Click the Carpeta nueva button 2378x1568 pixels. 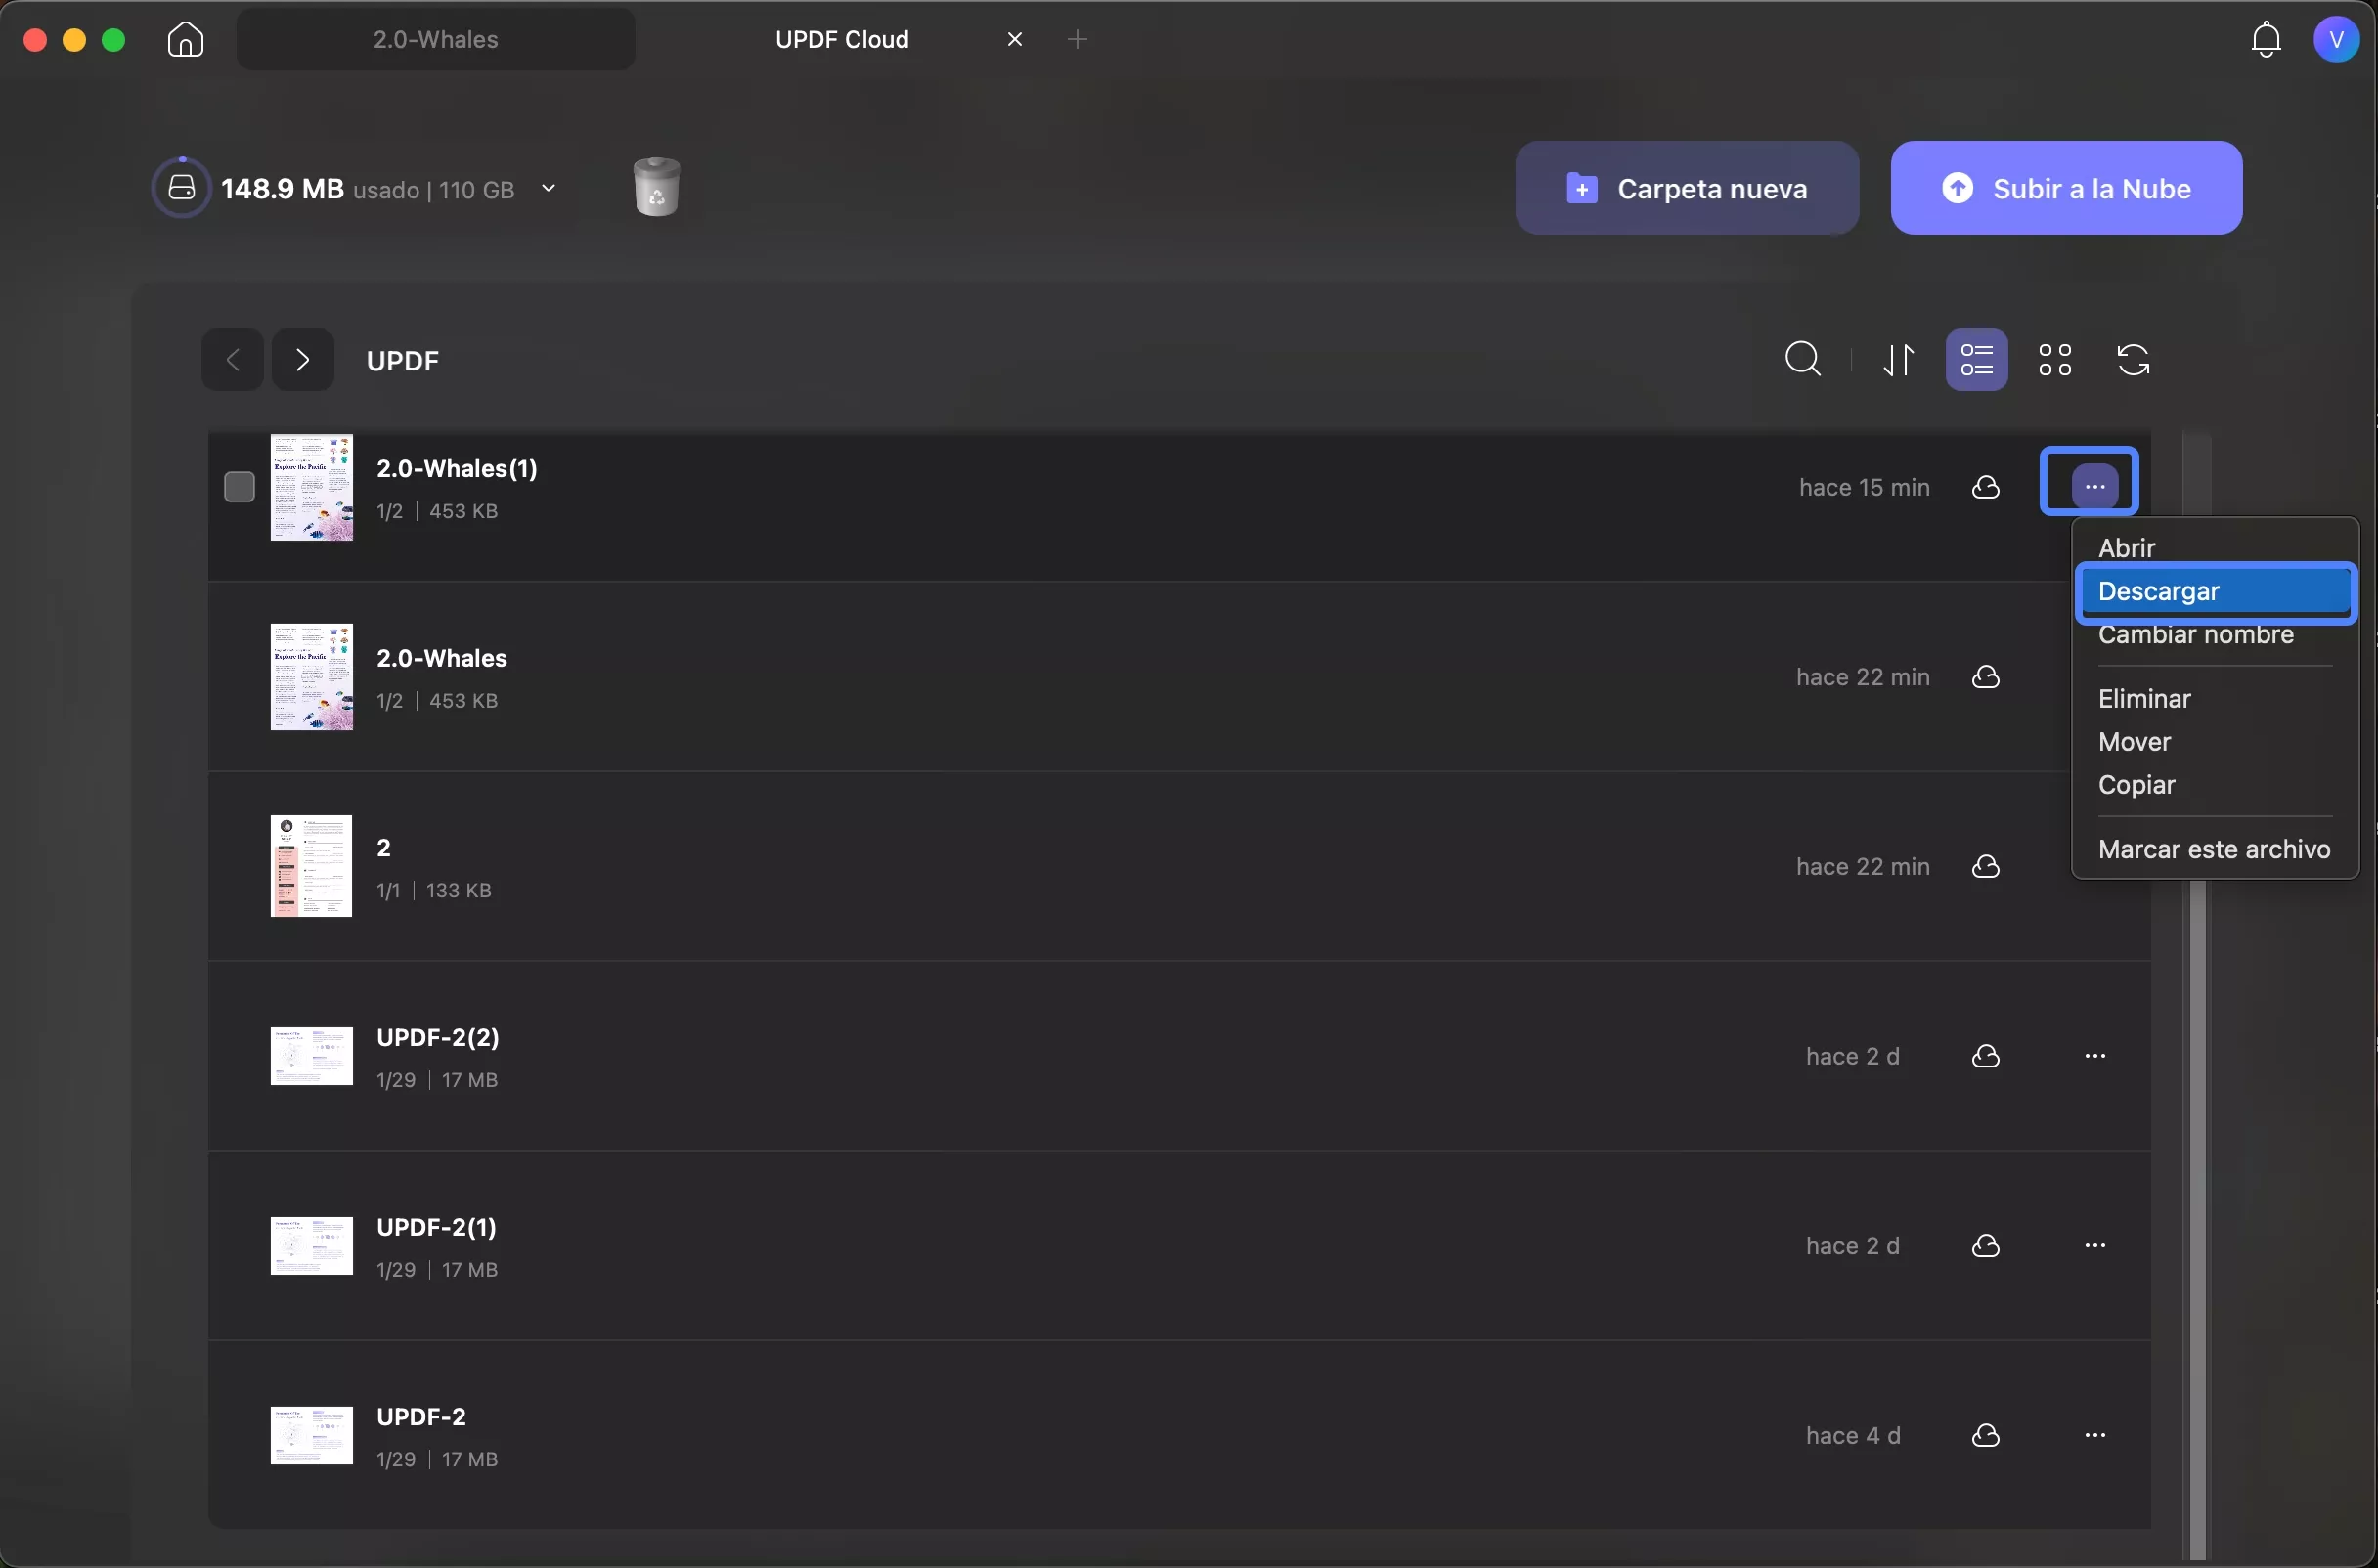1686,188
